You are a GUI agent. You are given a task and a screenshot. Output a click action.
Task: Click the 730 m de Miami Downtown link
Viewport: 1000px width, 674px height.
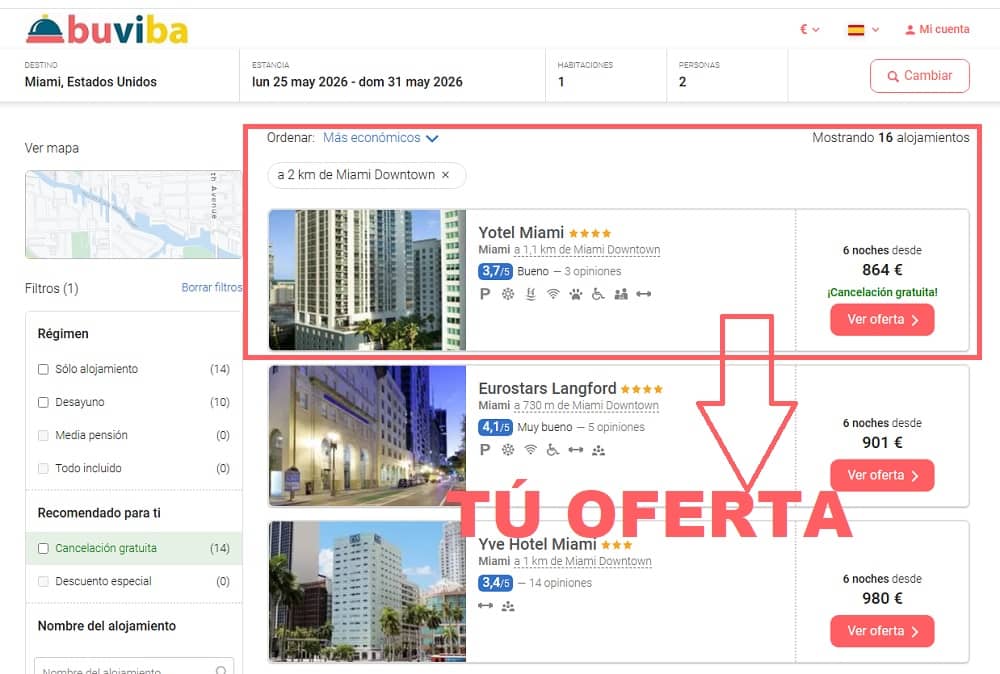click(586, 406)
